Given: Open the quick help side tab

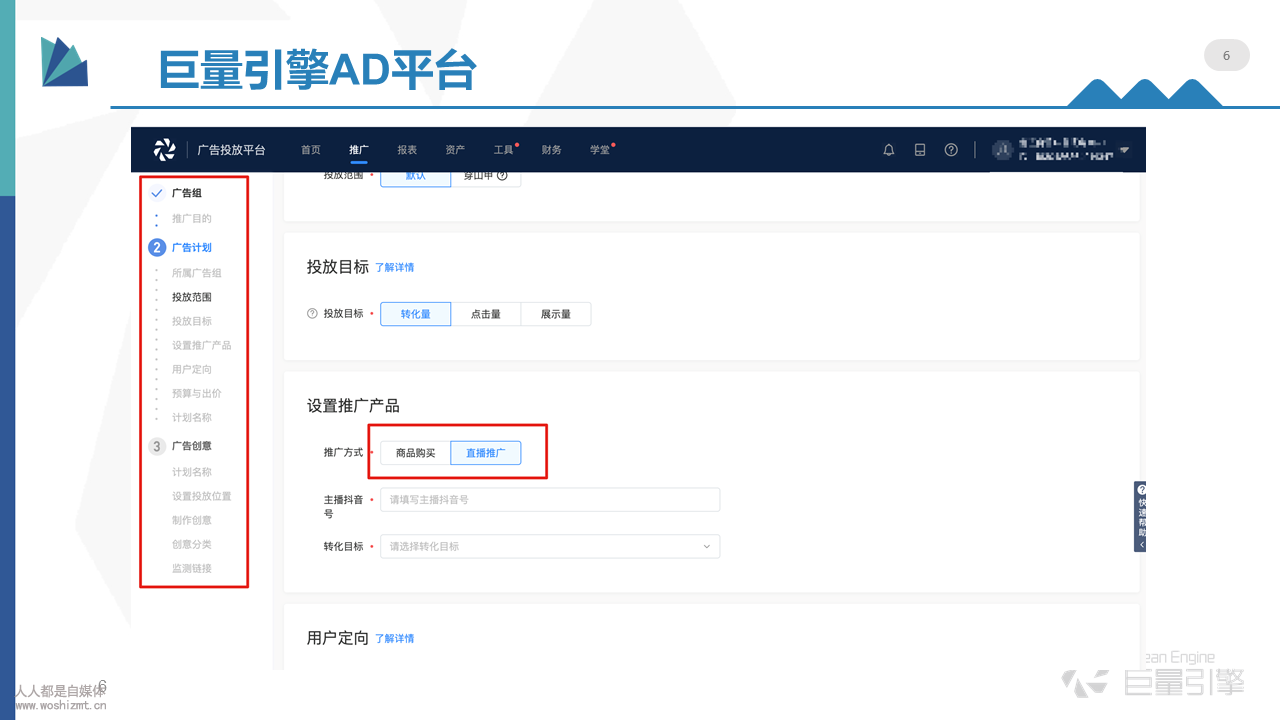Looking at the screenshot, I should point(1140,516).
